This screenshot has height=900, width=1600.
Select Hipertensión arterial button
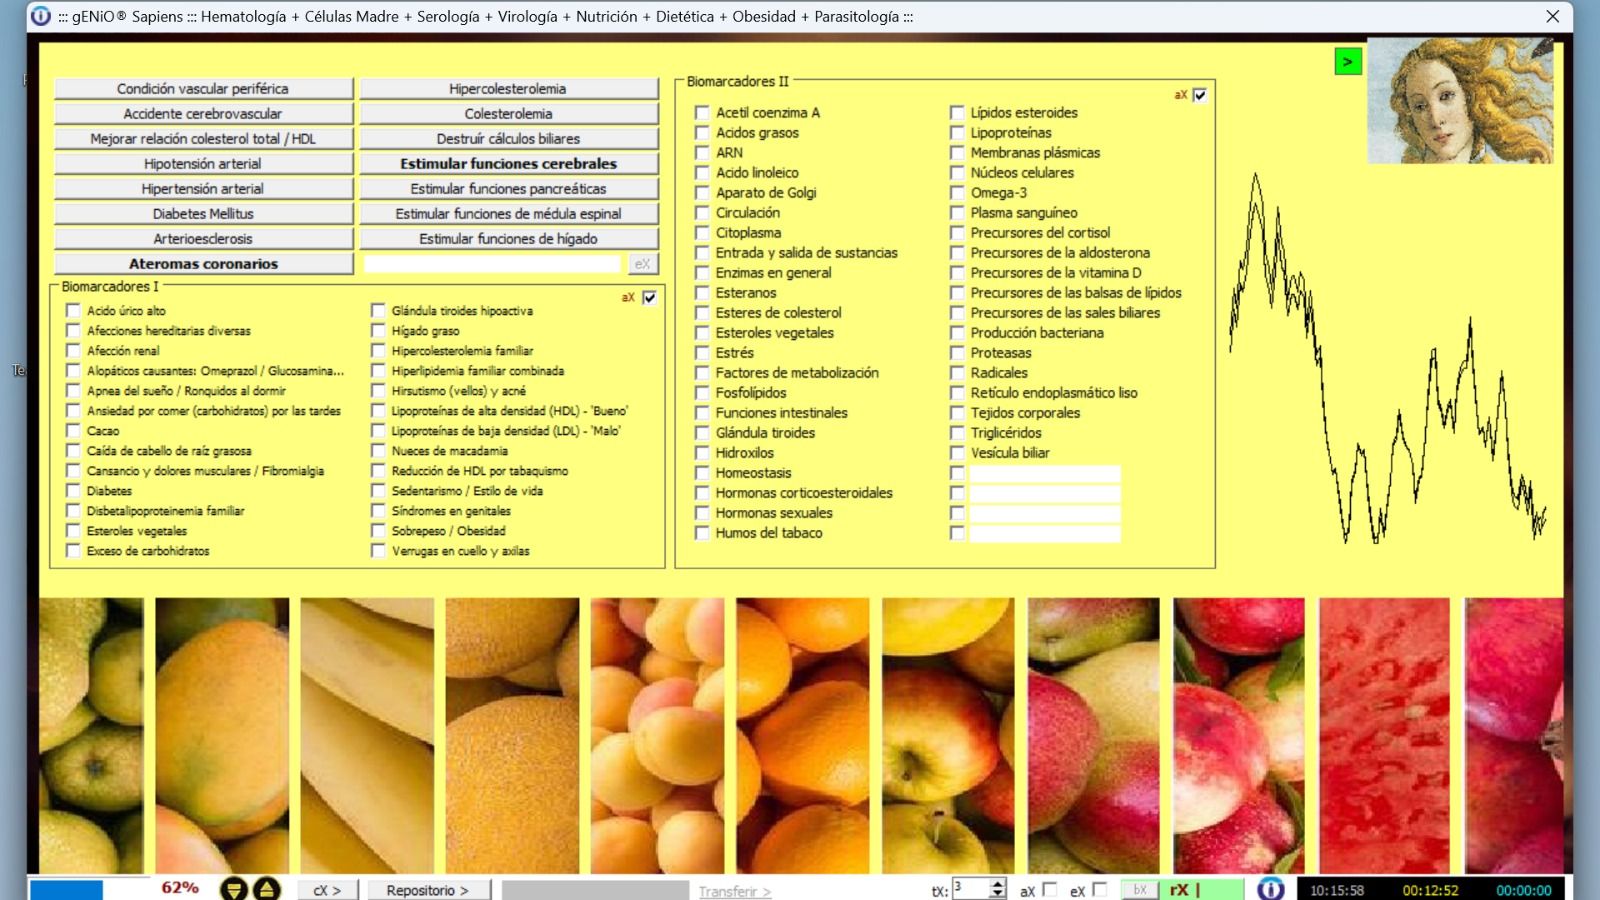203,189
